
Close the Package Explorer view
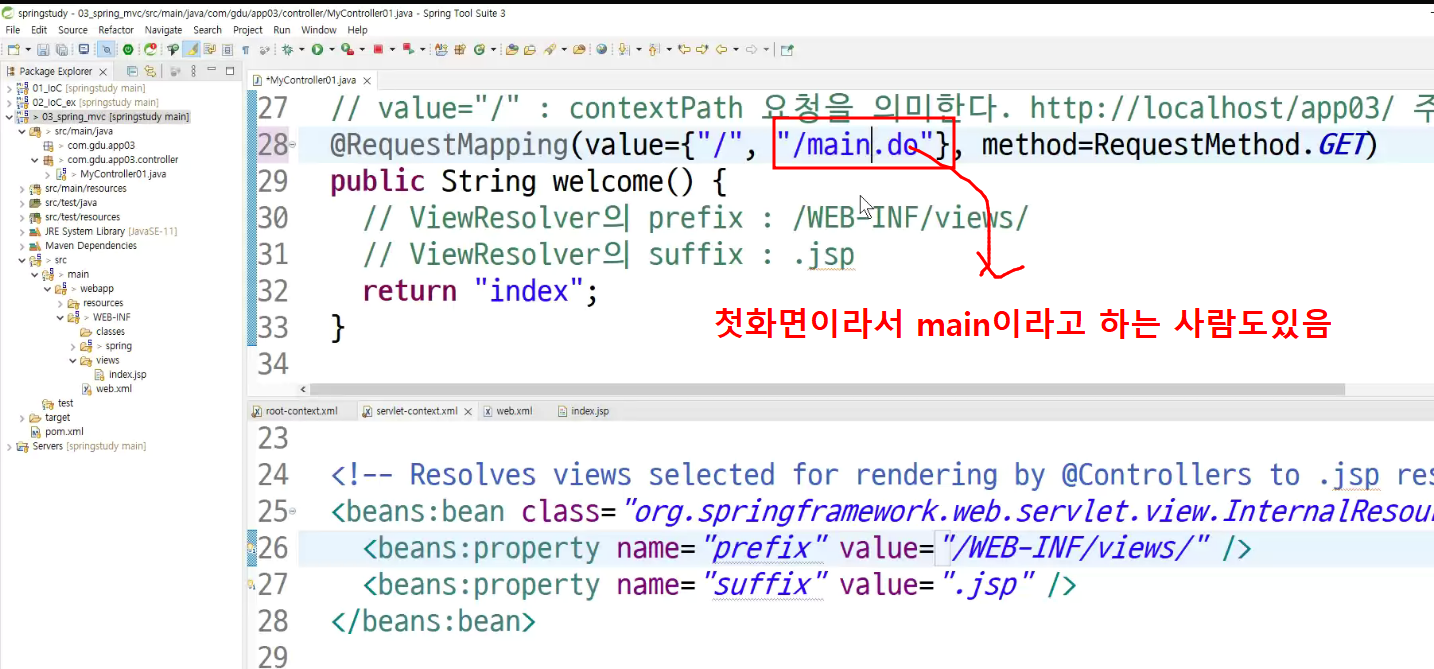[103, 71]
